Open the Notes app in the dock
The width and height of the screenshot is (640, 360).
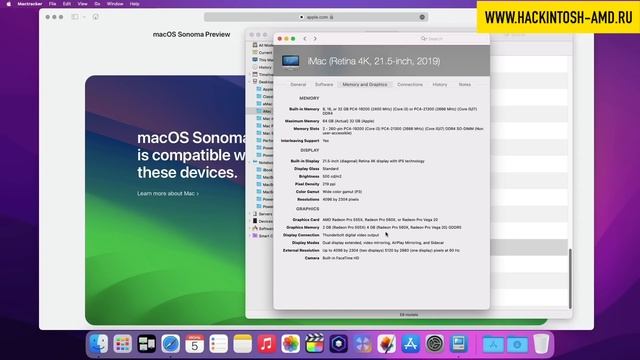tap(242, 344)
